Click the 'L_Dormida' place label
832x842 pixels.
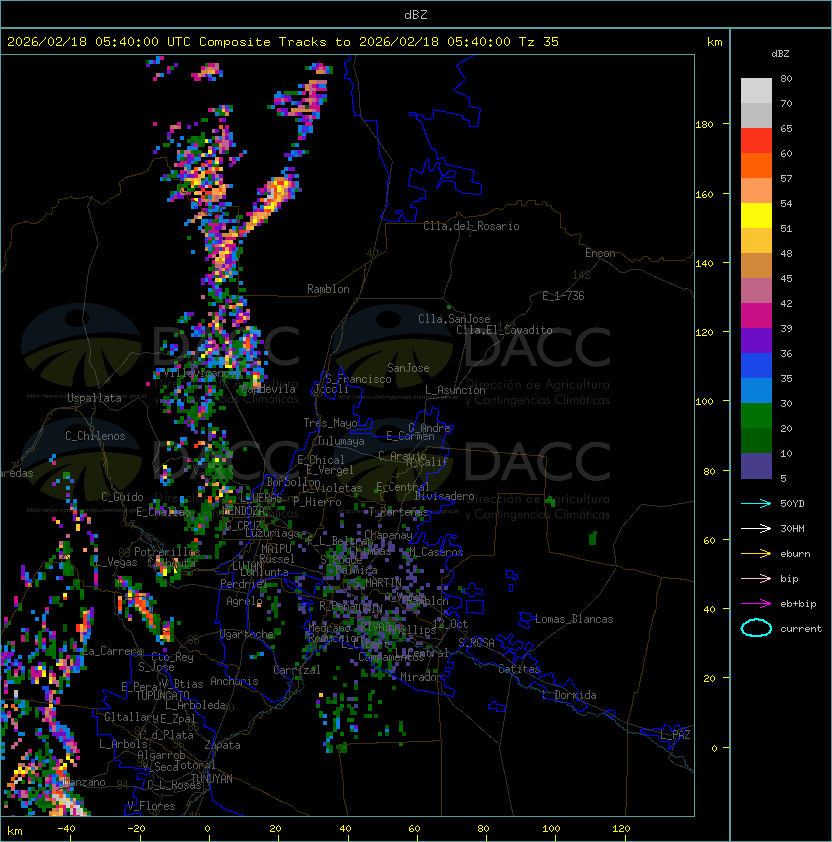(x=569, y=695)
